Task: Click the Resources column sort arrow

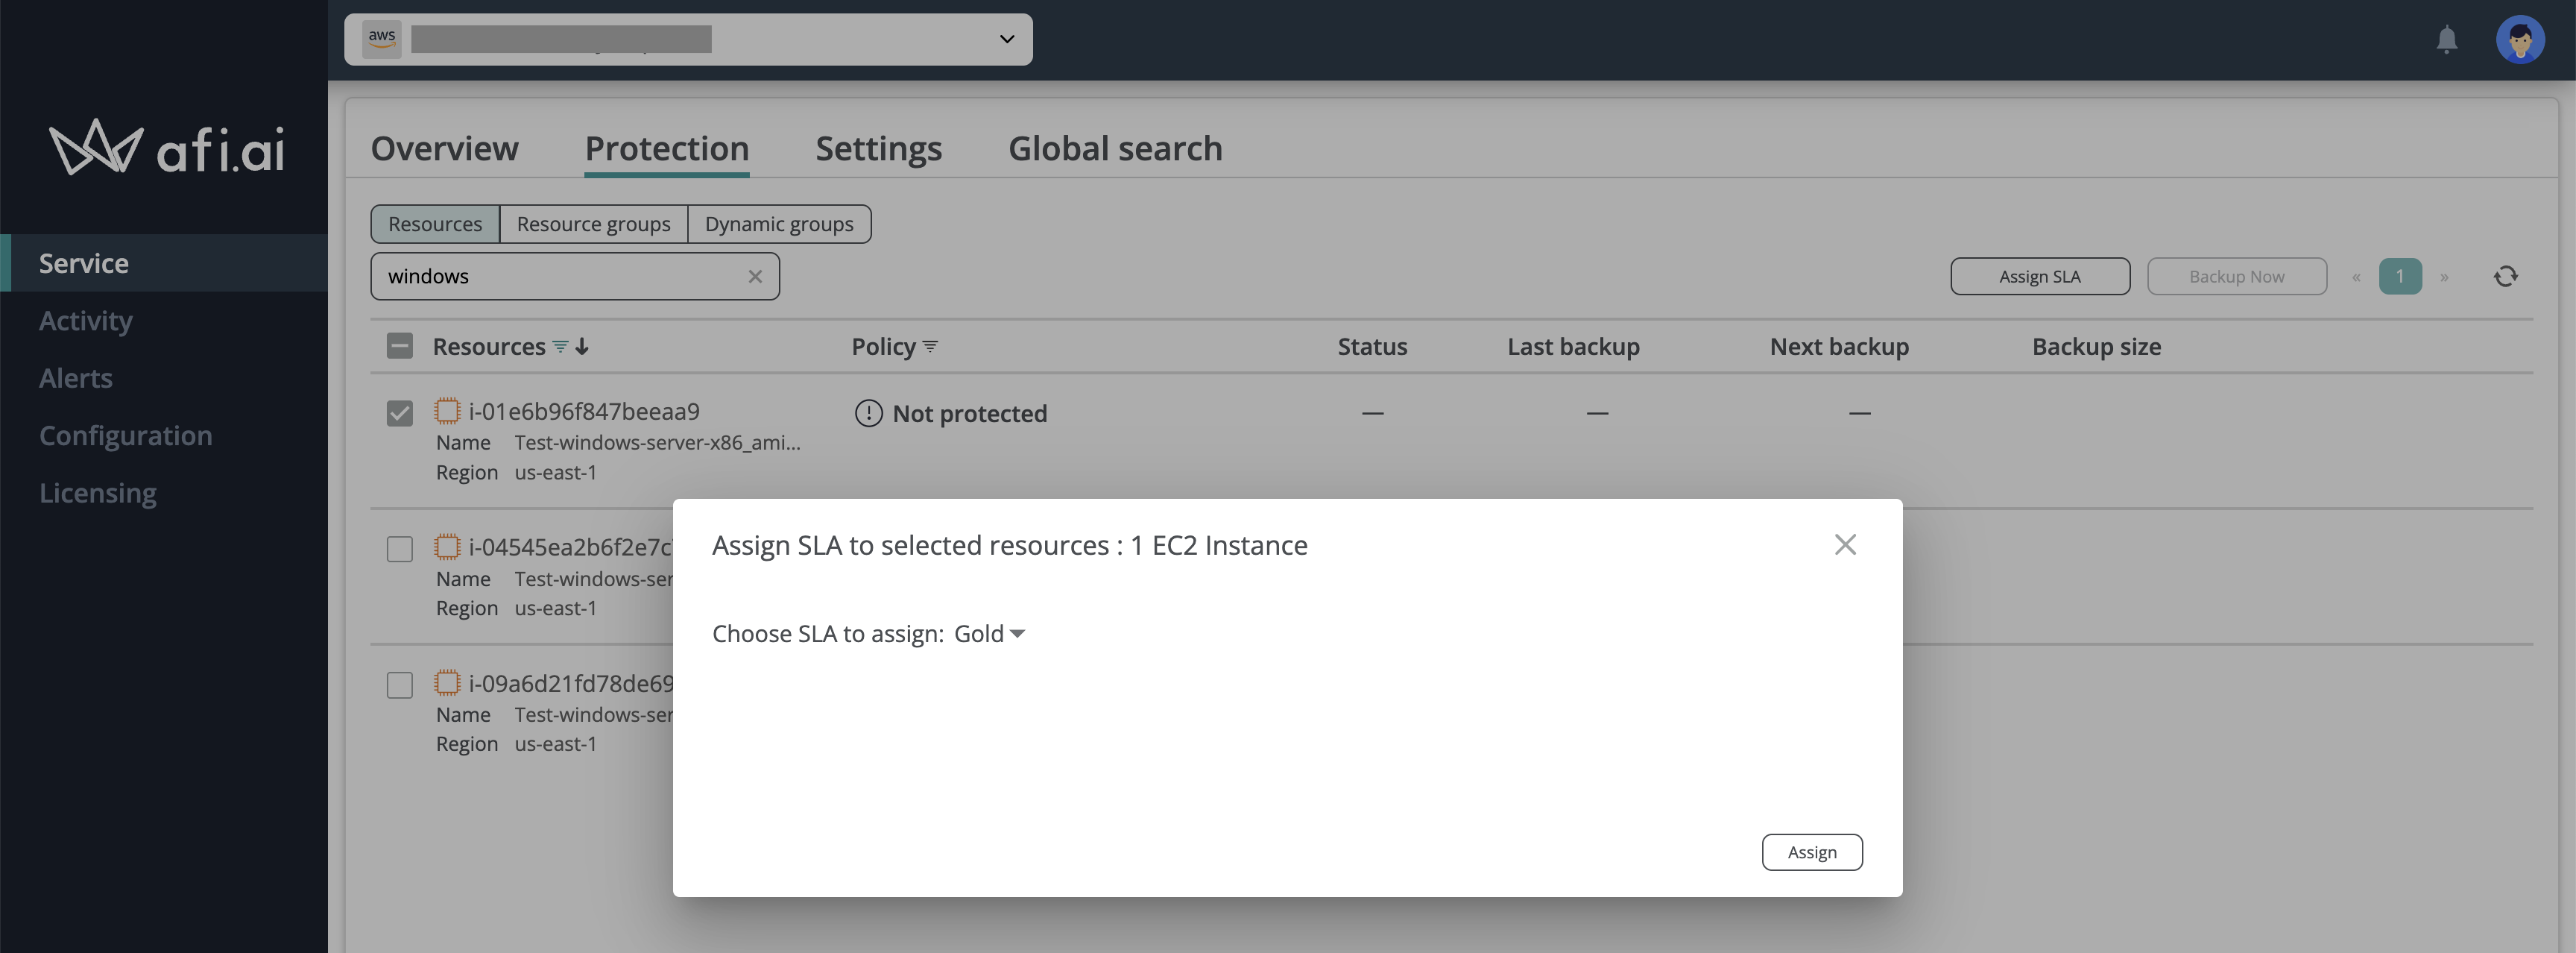Action: [x=582, y=347]
